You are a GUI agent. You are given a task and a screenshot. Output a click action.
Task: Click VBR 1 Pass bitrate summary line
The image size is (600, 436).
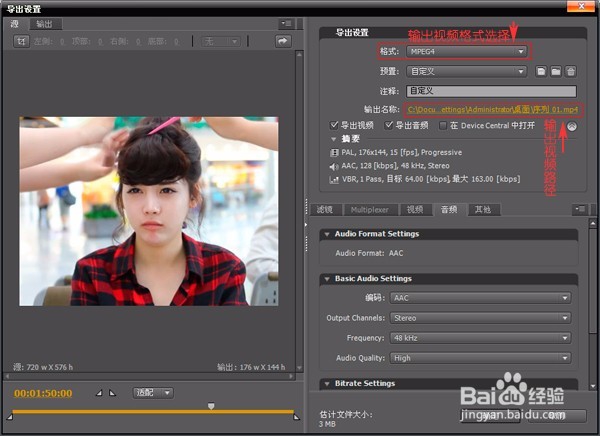pos(430,179)
